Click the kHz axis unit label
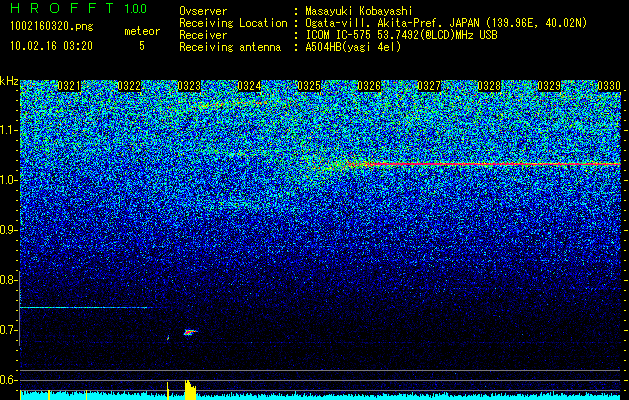Image resolution: width=629 pixels, height=400 pixels. point(9,81)
